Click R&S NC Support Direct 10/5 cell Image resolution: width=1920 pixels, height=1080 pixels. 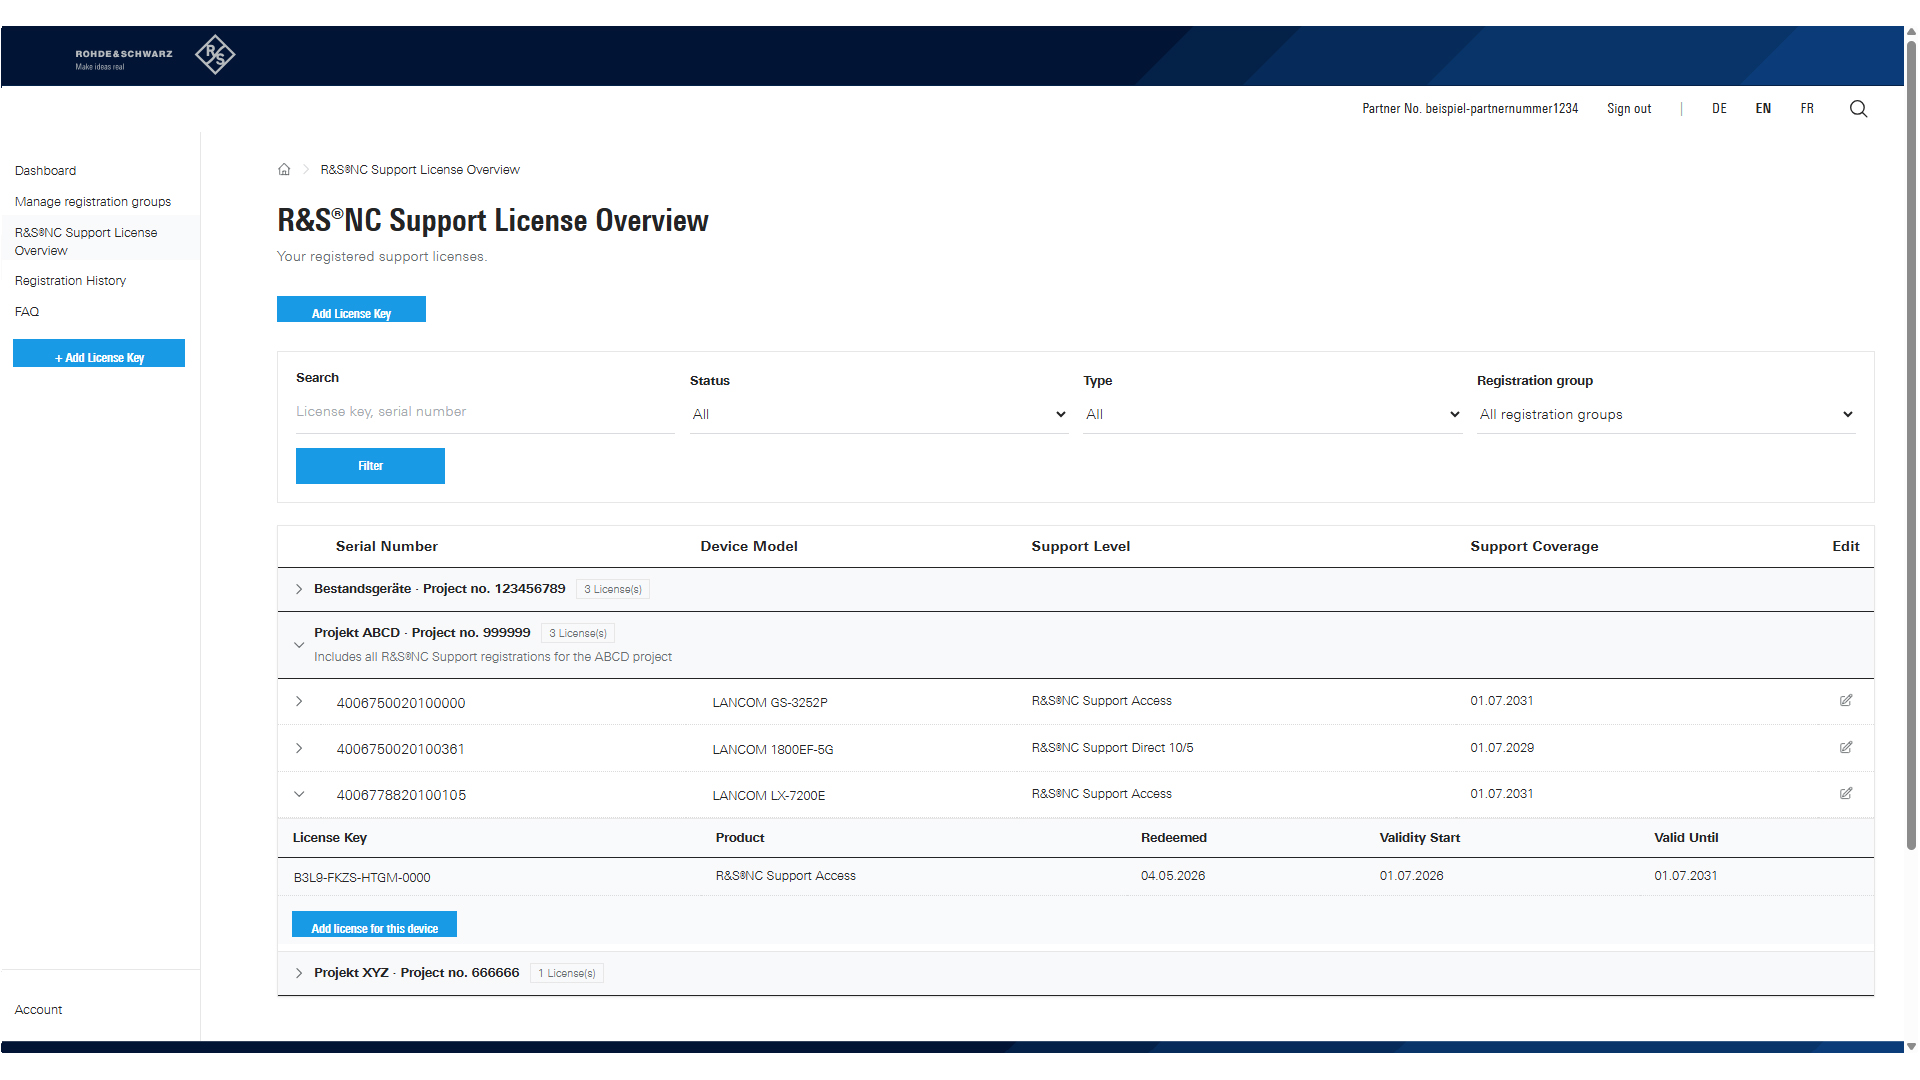[1113, 748]
